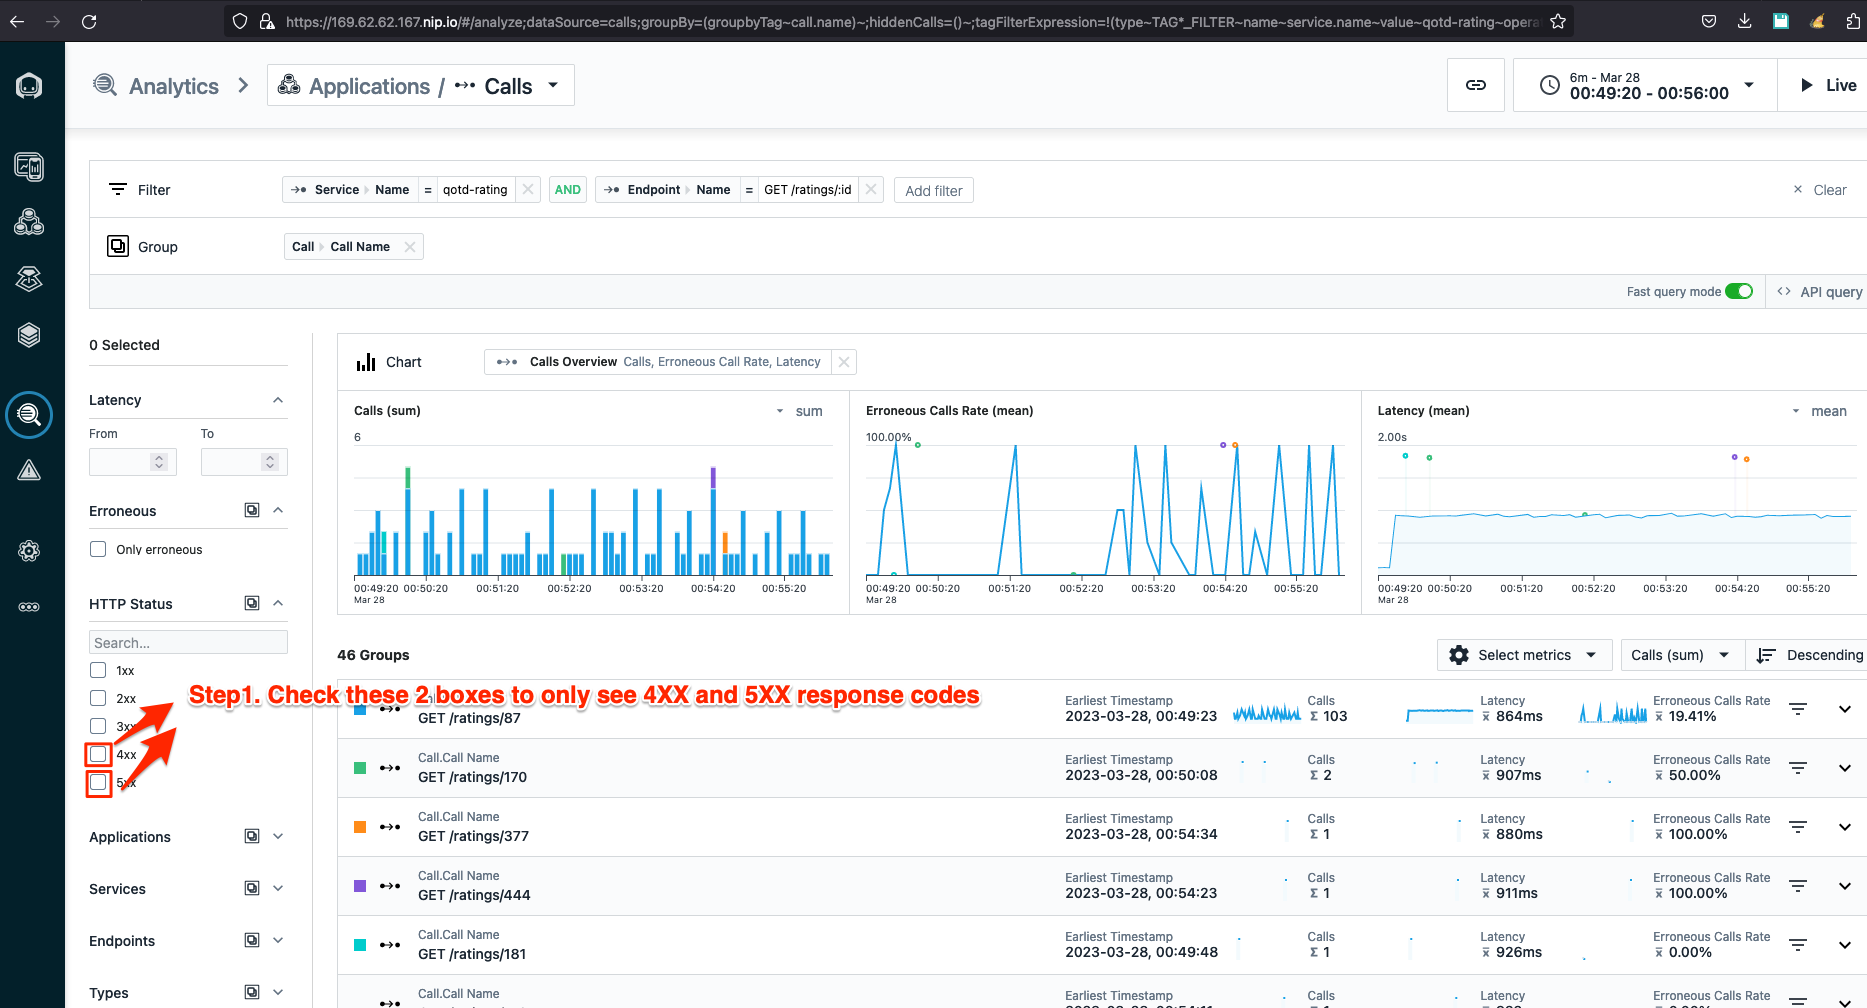Click the HTTP Status section pop-out icon

click(252, 603)
